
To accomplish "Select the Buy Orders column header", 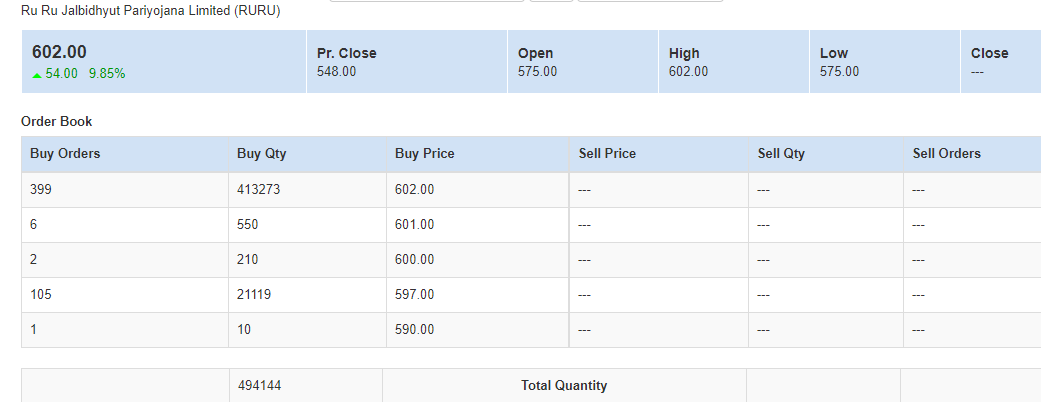I will [65, 153].
